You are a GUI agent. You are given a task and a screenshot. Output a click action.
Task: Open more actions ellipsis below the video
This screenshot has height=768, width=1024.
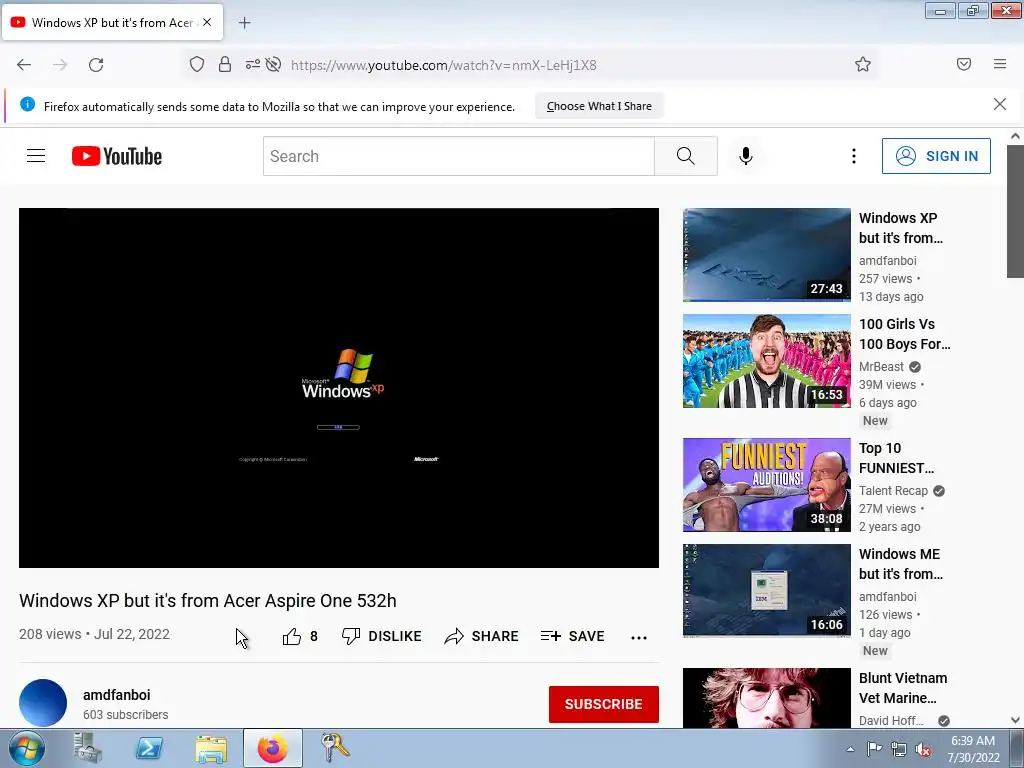tap(639, 637)
